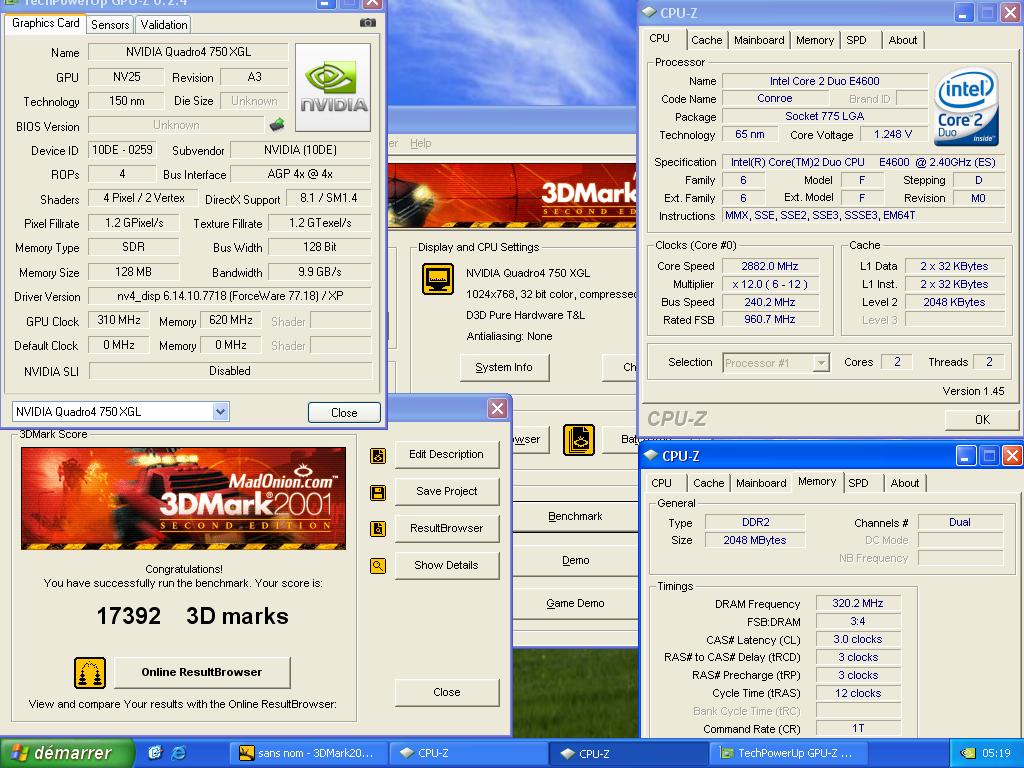The width and height of the screenshot is (1024, 768).
Task: Click the Specification field in CPU-Z
Action: click(863, 162)
